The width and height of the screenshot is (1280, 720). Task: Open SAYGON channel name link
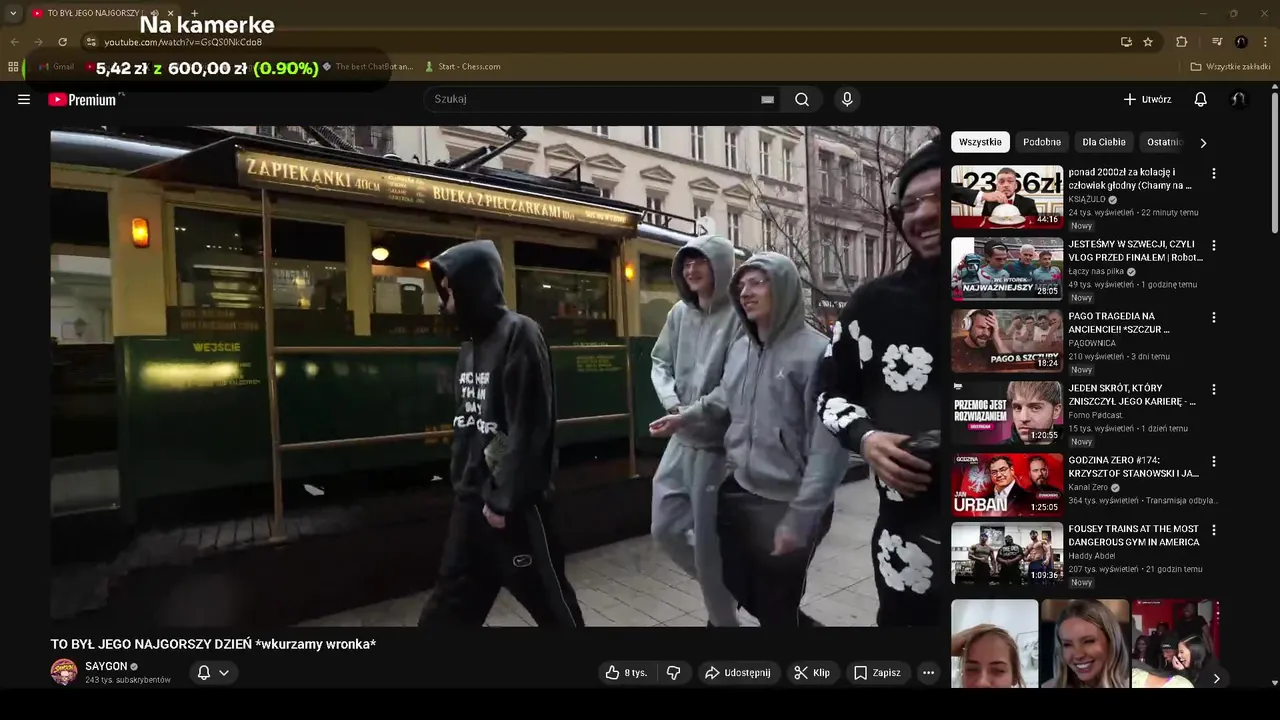[x=106, y=666]
